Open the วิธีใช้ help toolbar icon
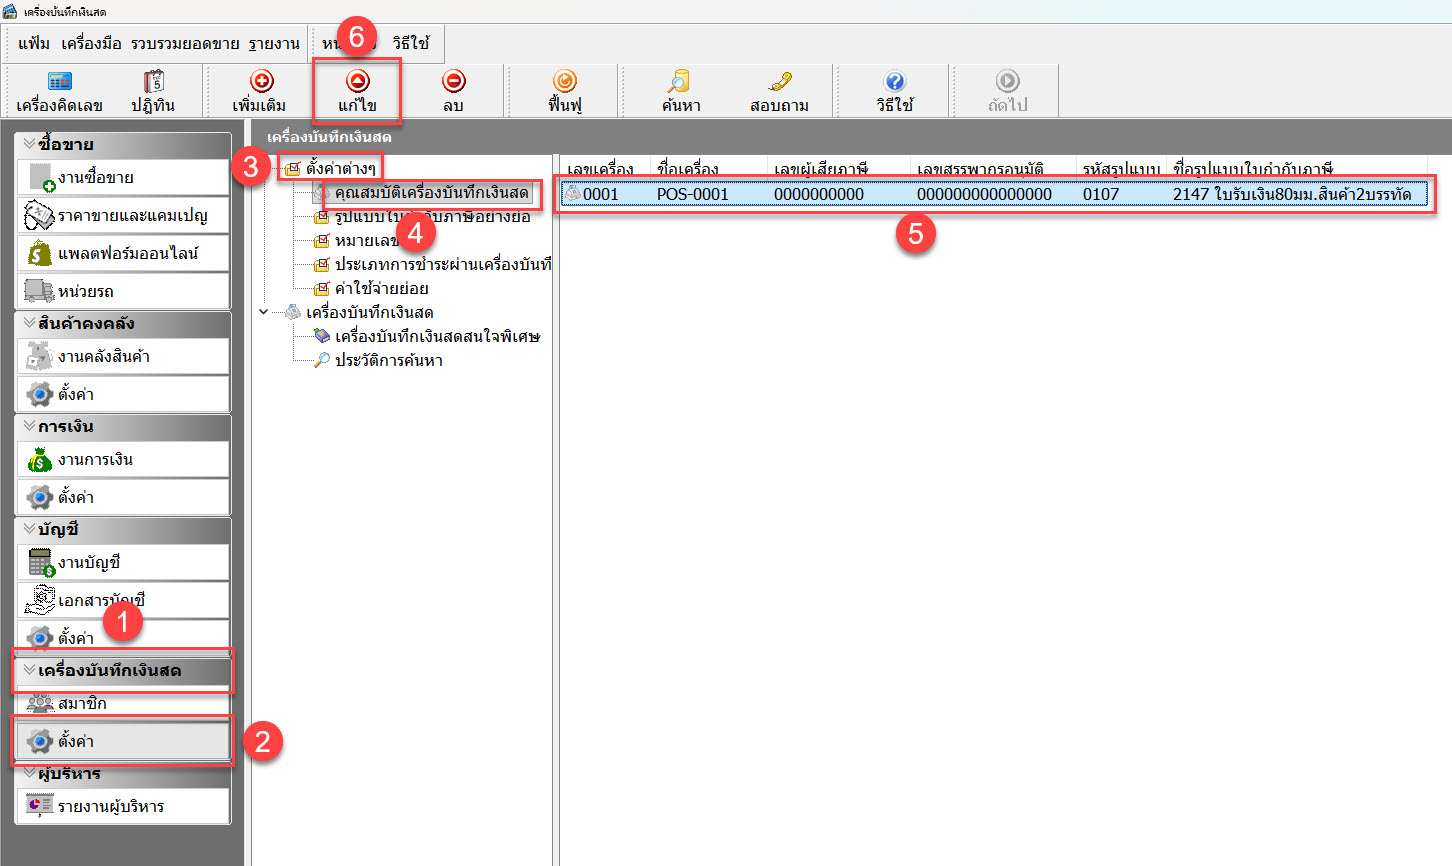This screenshot has height=866, width=1452. [x=894, y=82]
